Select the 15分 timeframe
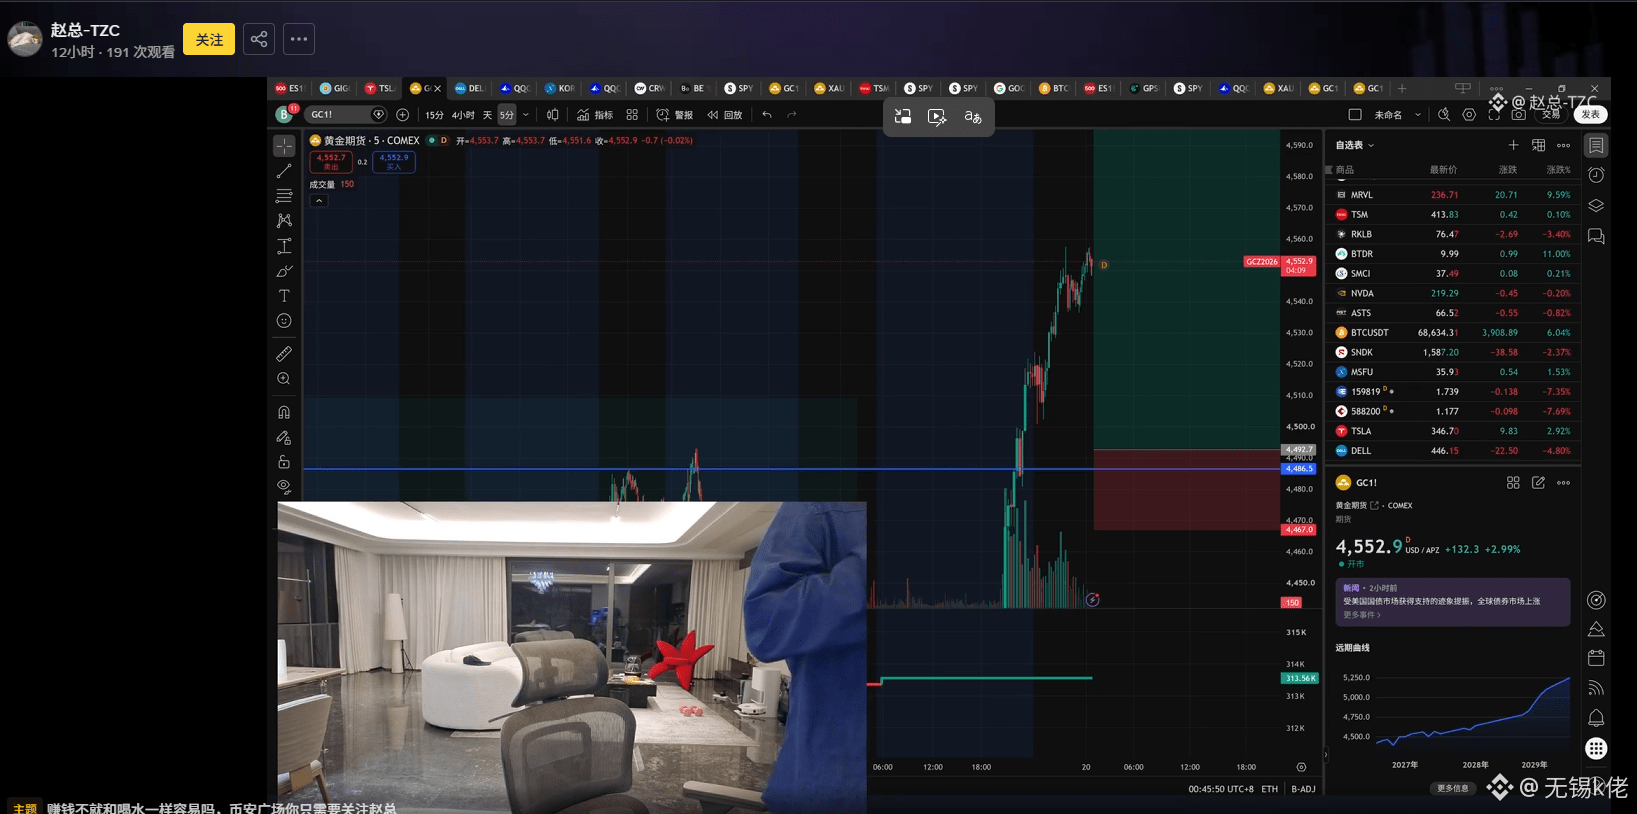The image size is (1637, 814). click(x=434, y=115)
